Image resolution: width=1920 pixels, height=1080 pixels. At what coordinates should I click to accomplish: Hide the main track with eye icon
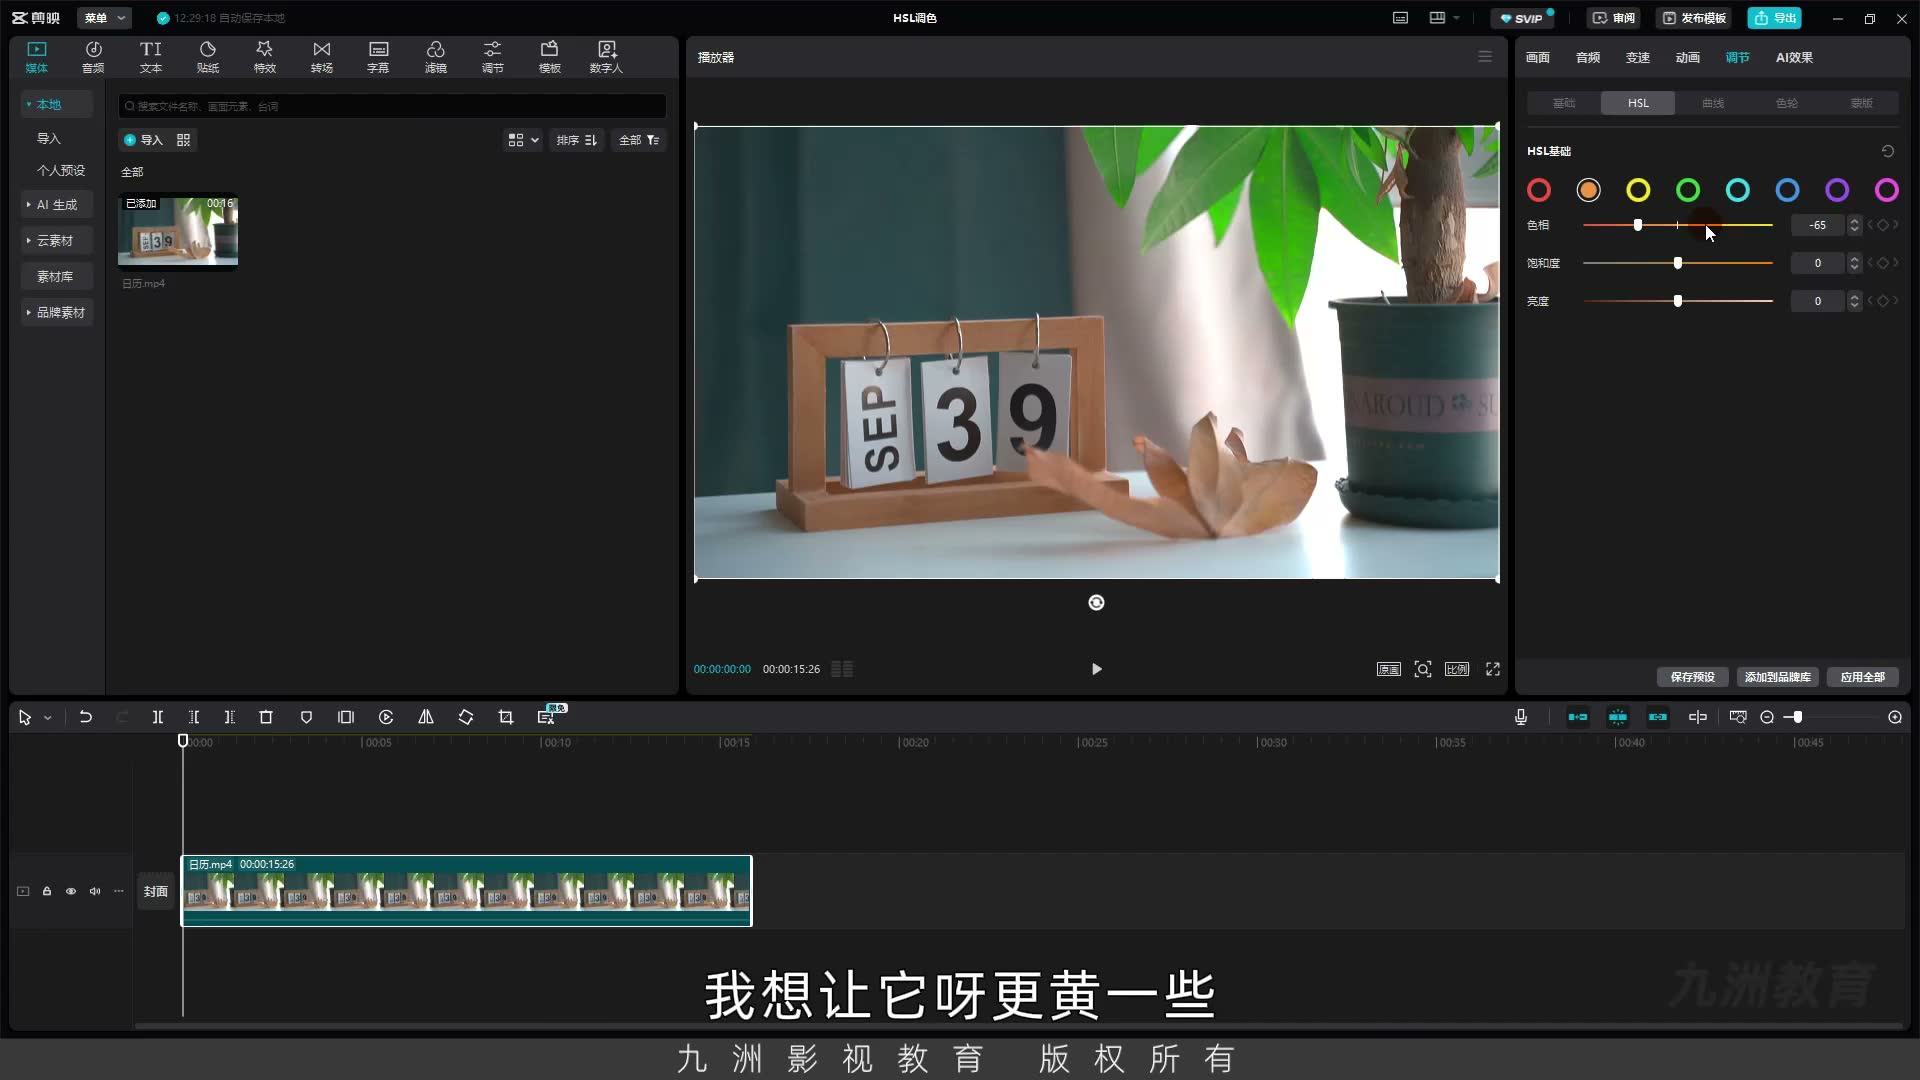pos(71,891)
